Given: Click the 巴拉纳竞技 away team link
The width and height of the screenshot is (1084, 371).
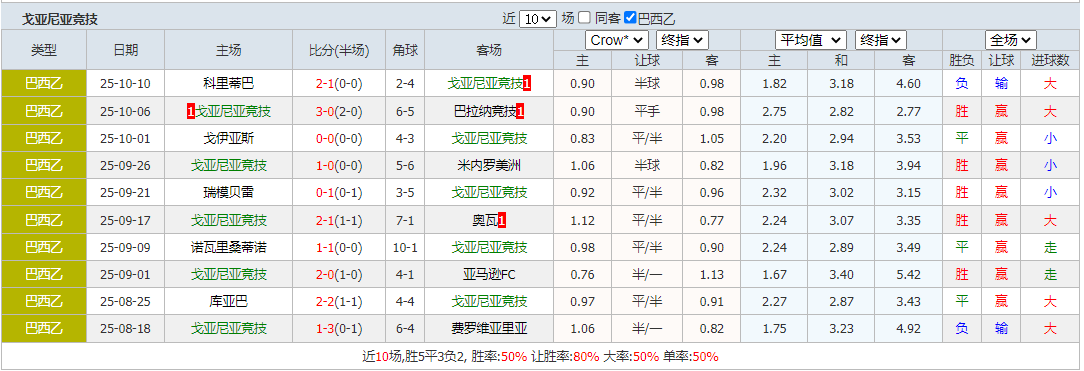Looking at the screenshot, I should tap(485, 111).
